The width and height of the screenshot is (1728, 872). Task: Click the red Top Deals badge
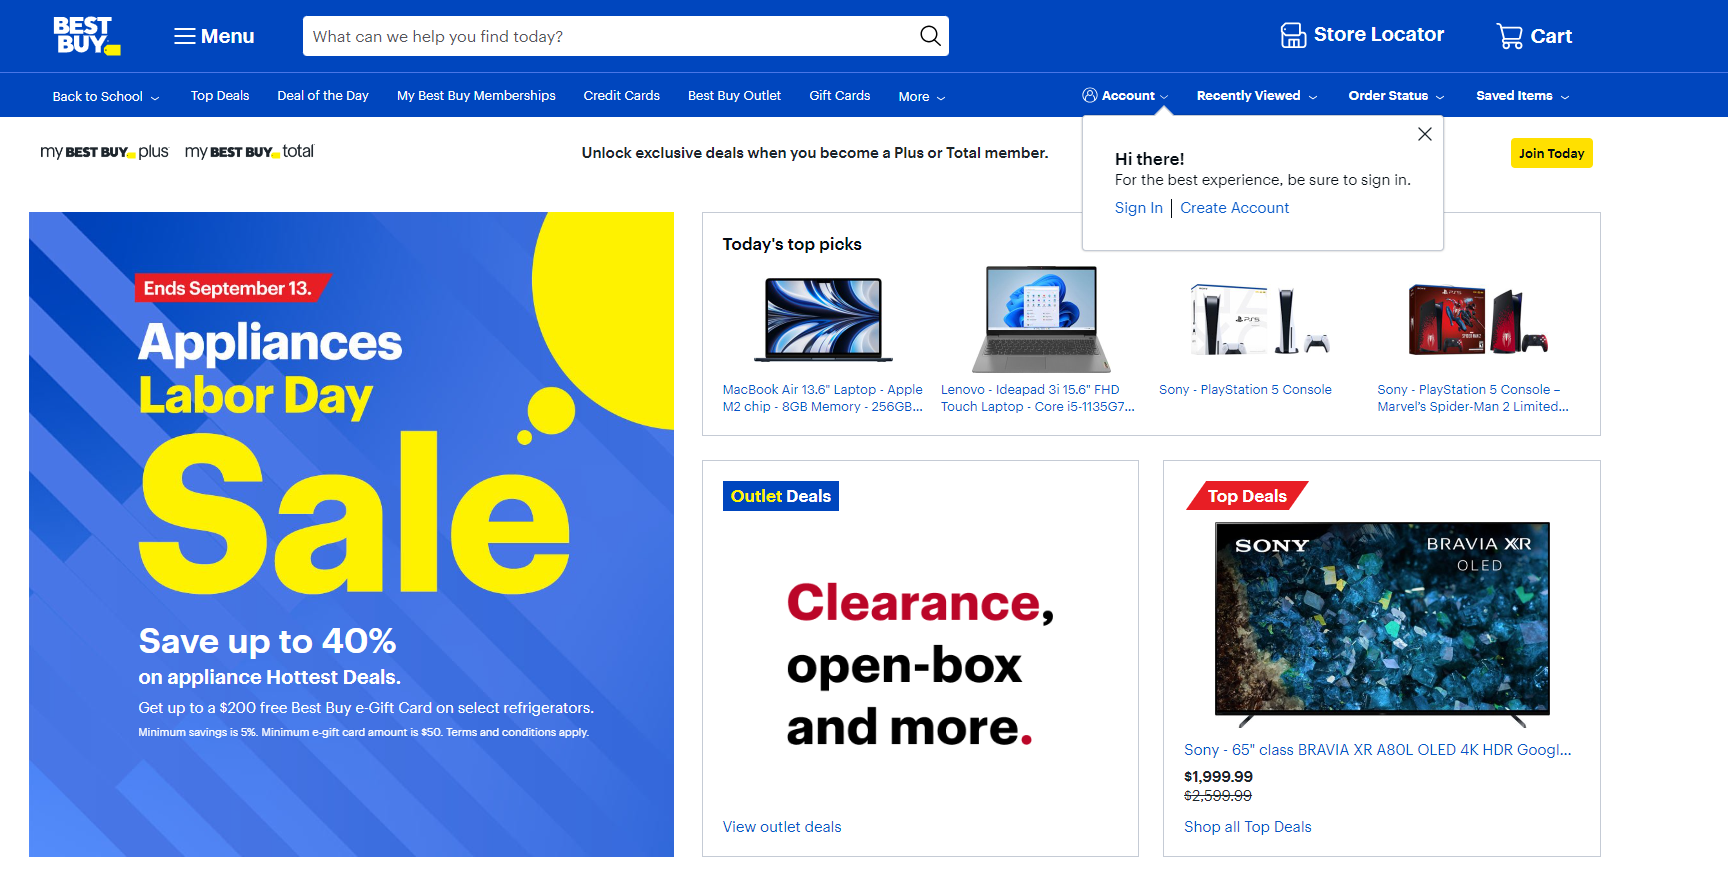click(1247, 496)
